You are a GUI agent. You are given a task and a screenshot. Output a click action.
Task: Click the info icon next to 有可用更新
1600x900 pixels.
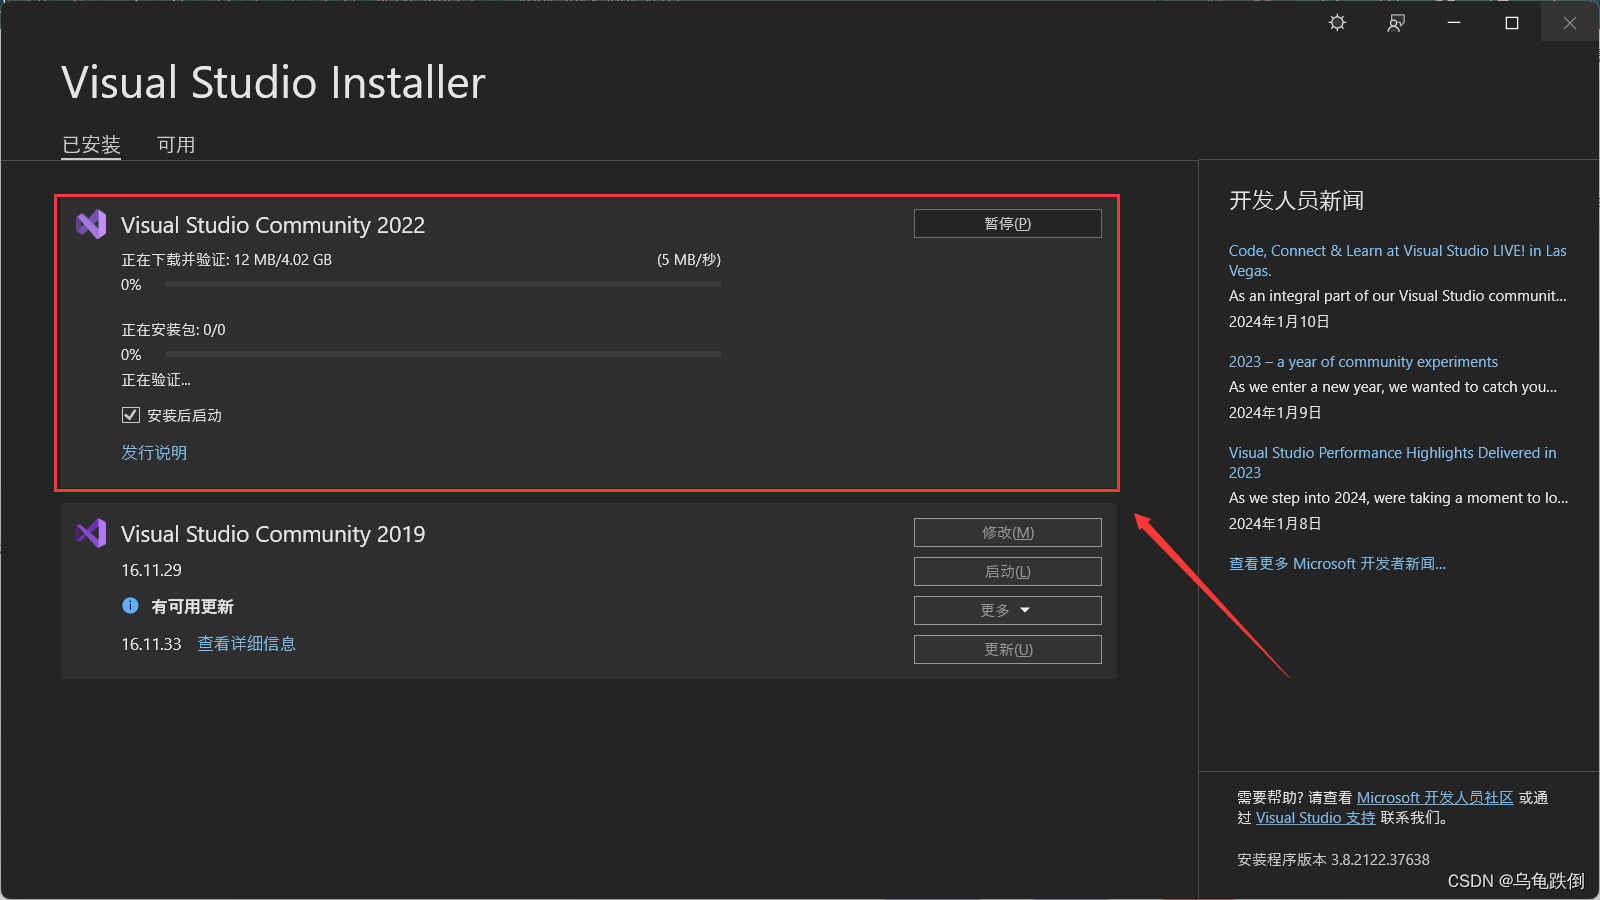tap(130, 606)
